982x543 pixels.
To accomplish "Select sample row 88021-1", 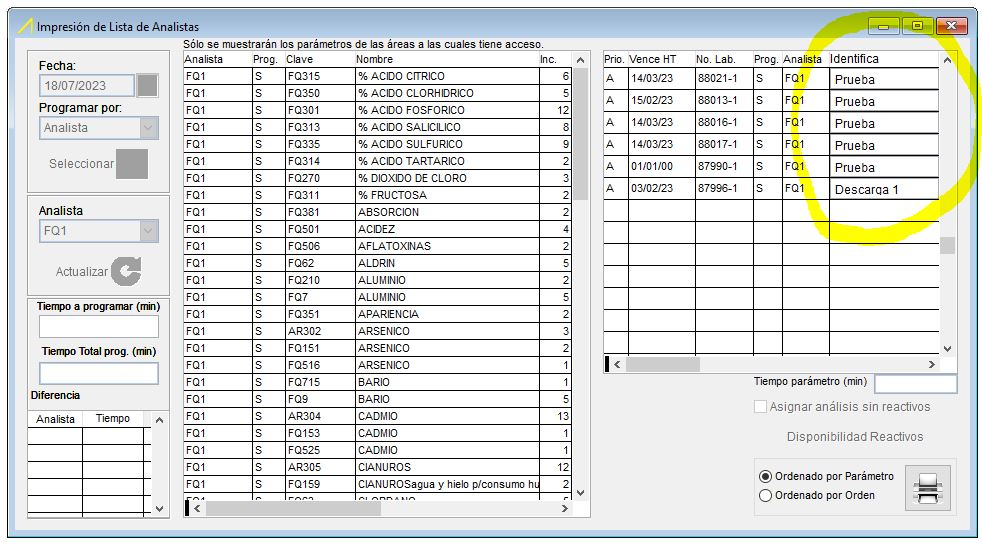I will tap(771, 78).
